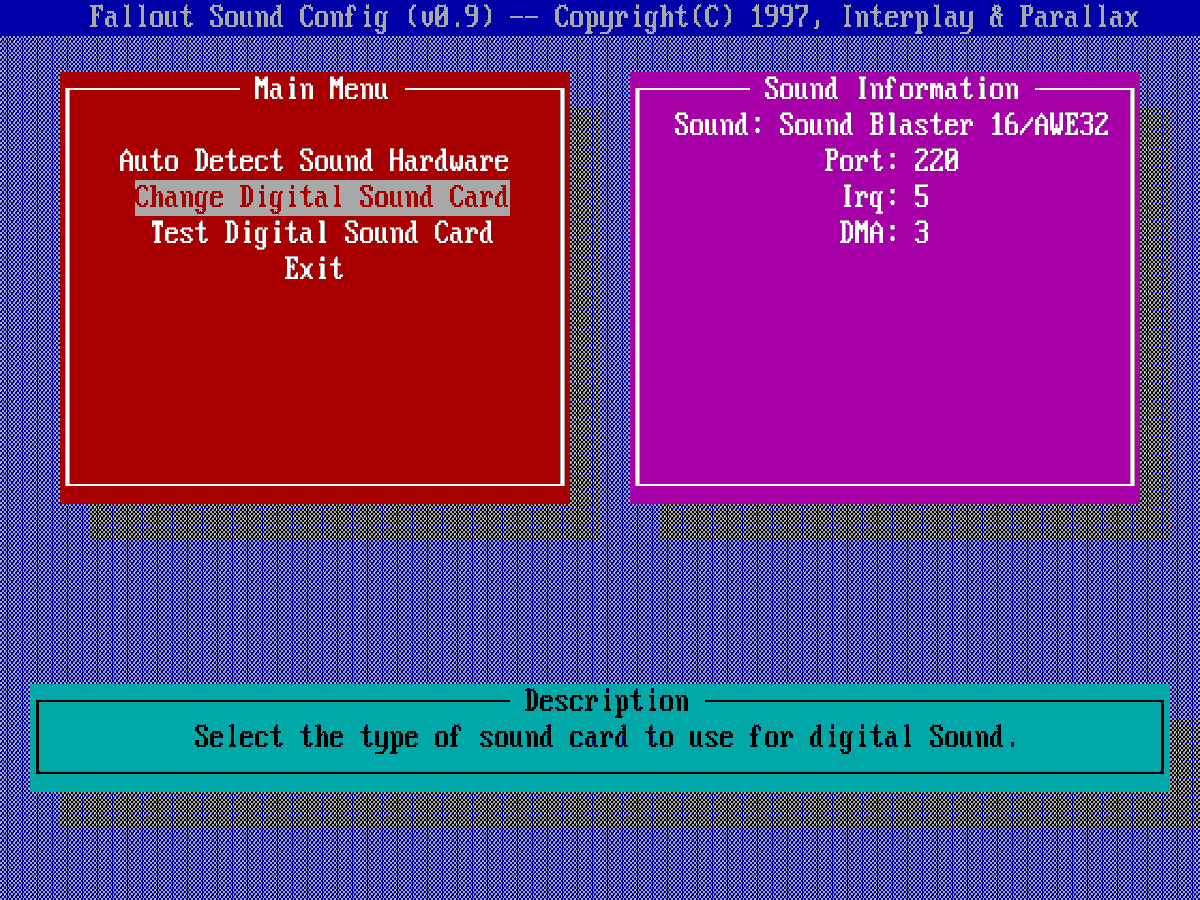Click the 'Port: 220' value line
Viewport: 1200px width, 900px height.
tap(891, 161)
